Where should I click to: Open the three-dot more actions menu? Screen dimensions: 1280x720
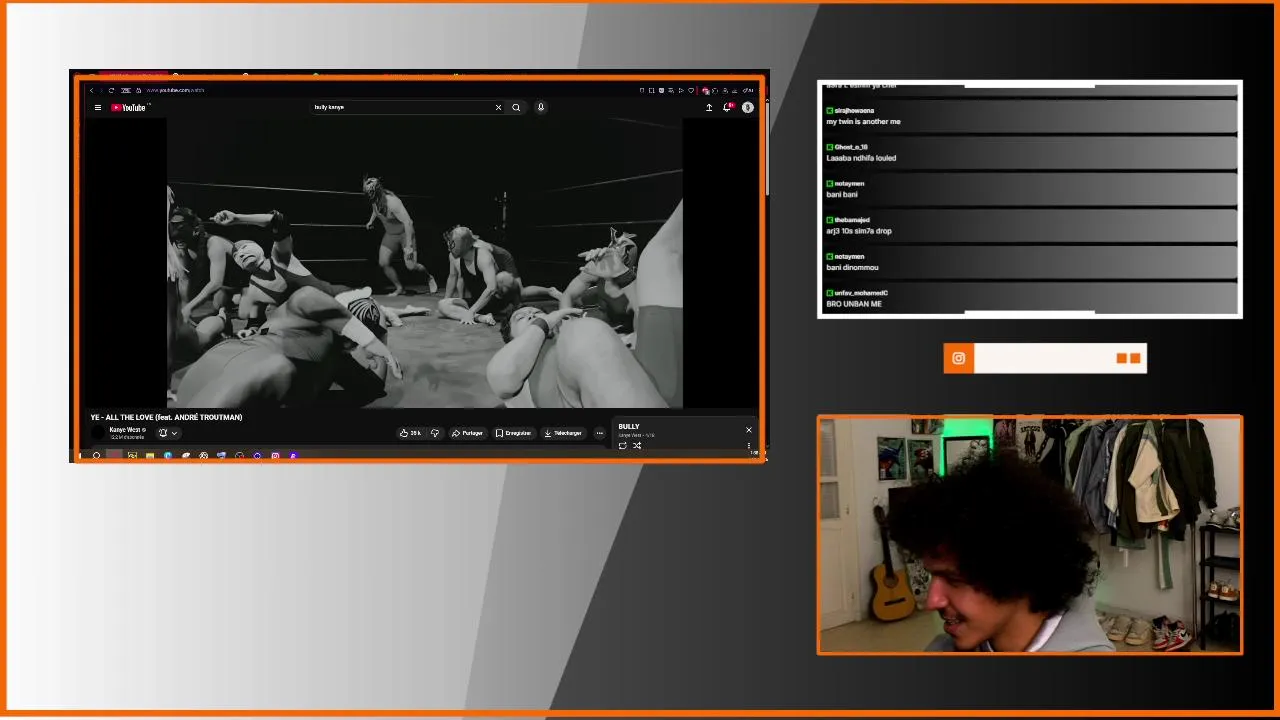[x=599, y=433]
